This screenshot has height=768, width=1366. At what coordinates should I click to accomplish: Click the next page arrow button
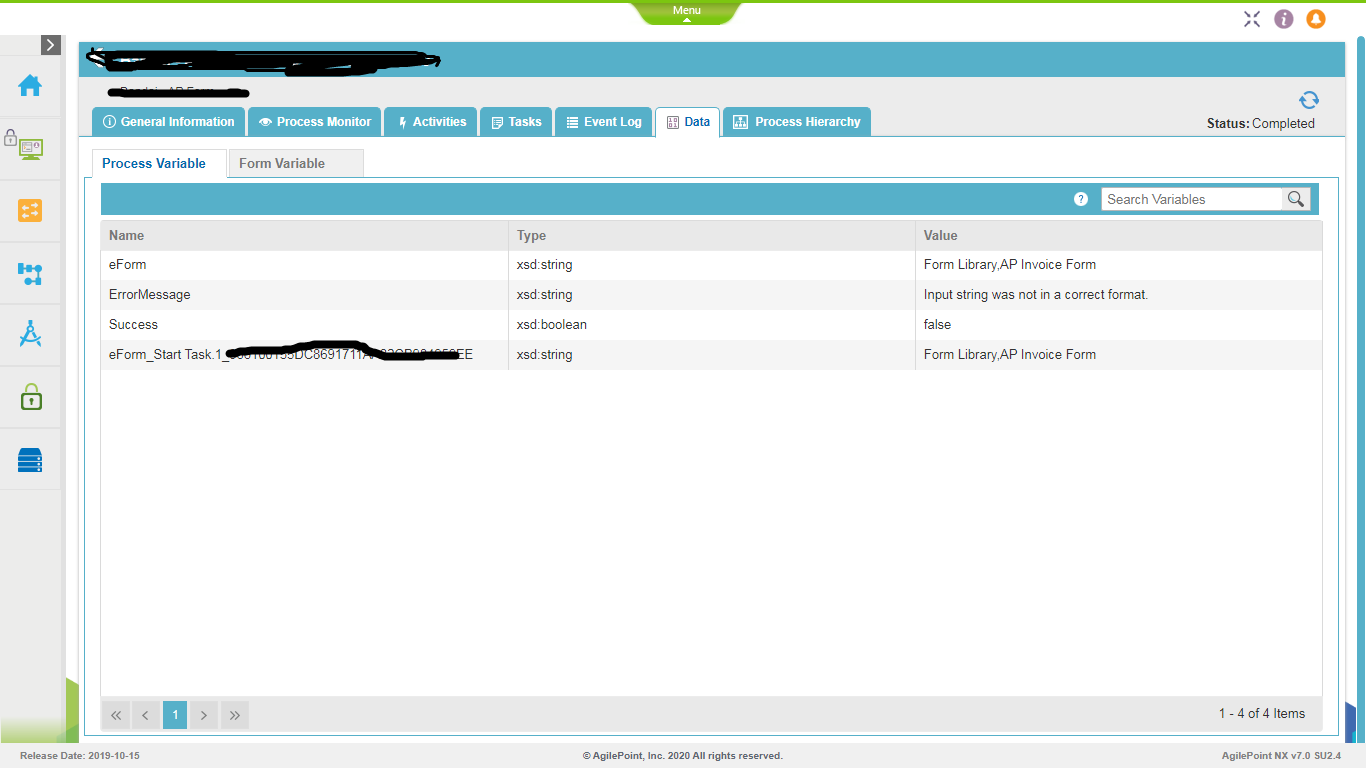point(204,715)
